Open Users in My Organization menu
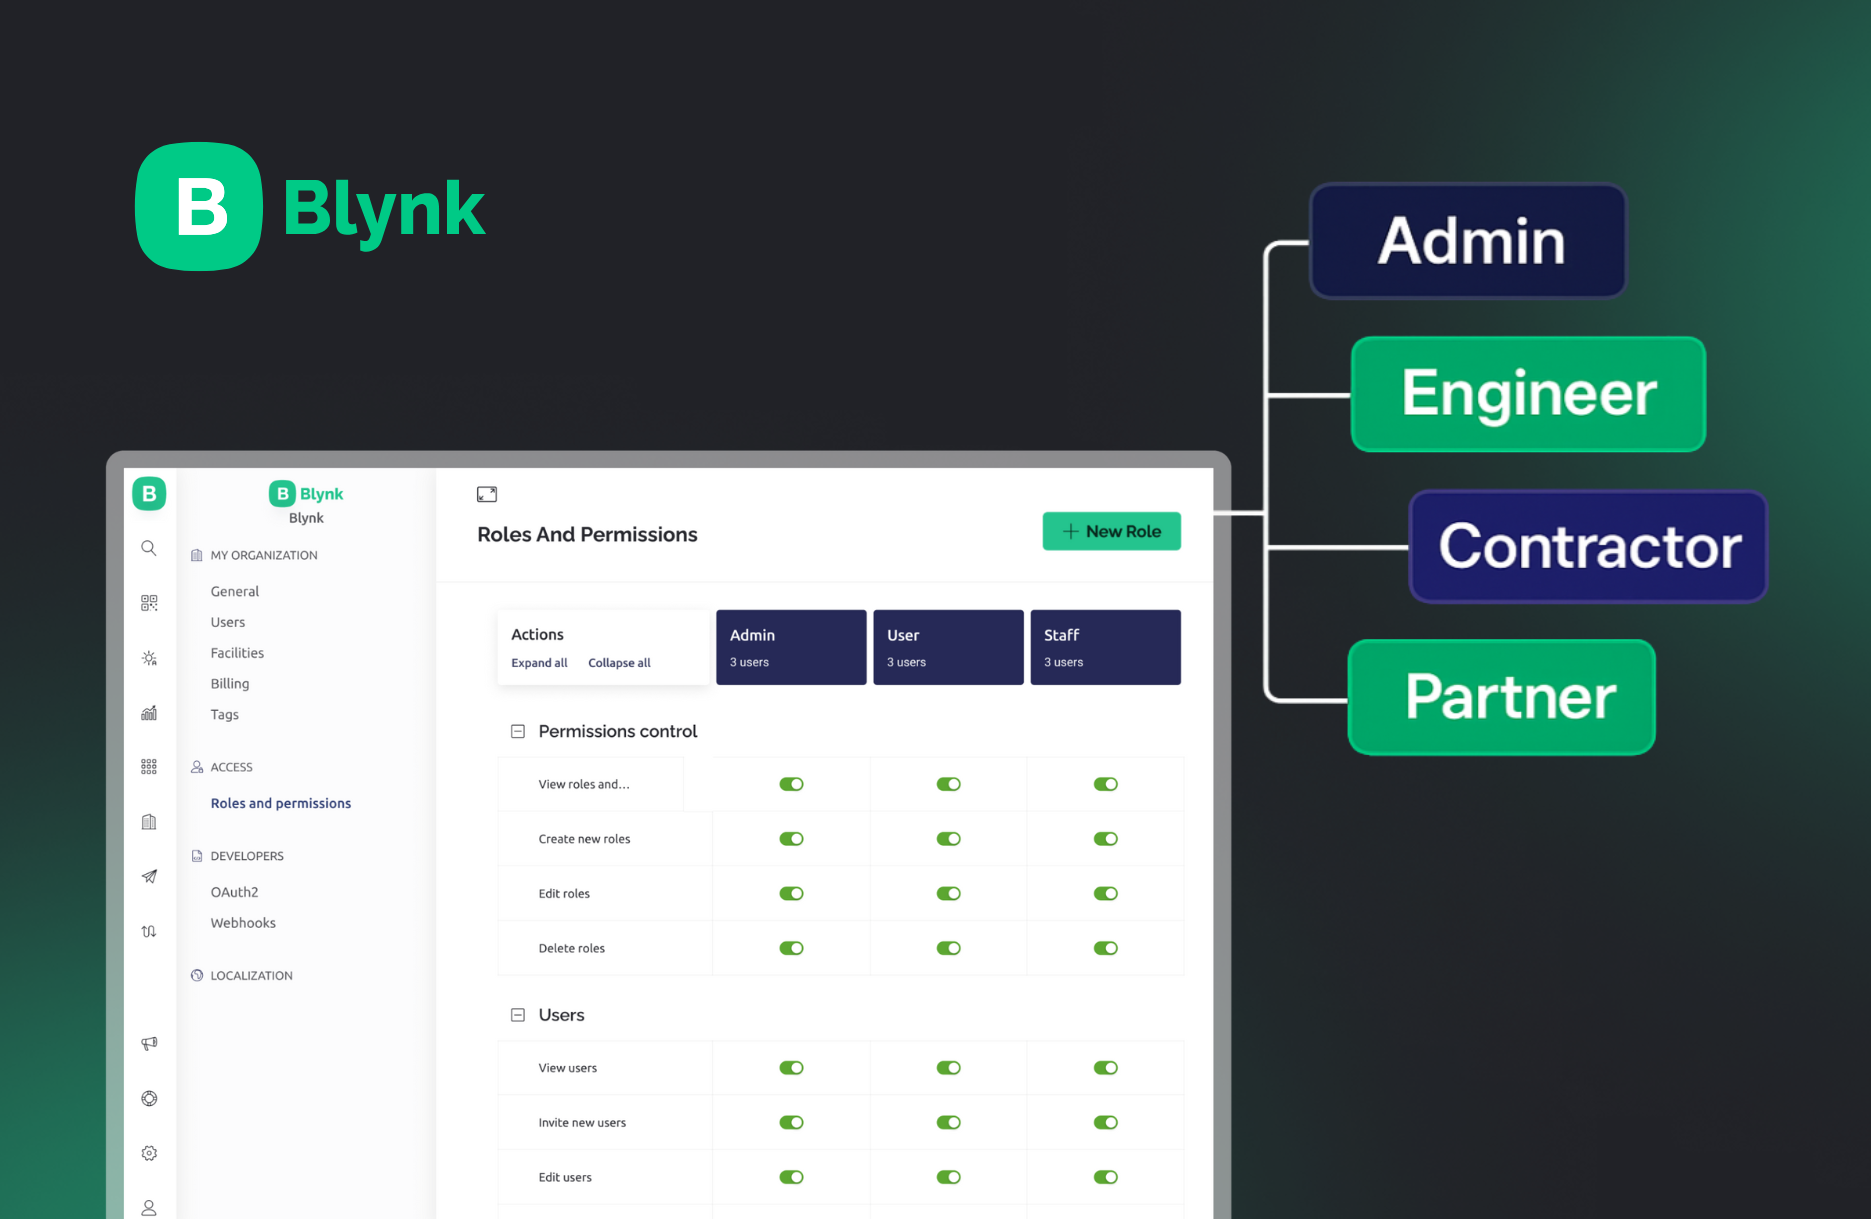This screenshot has width=1871, height=1219. 228,622
